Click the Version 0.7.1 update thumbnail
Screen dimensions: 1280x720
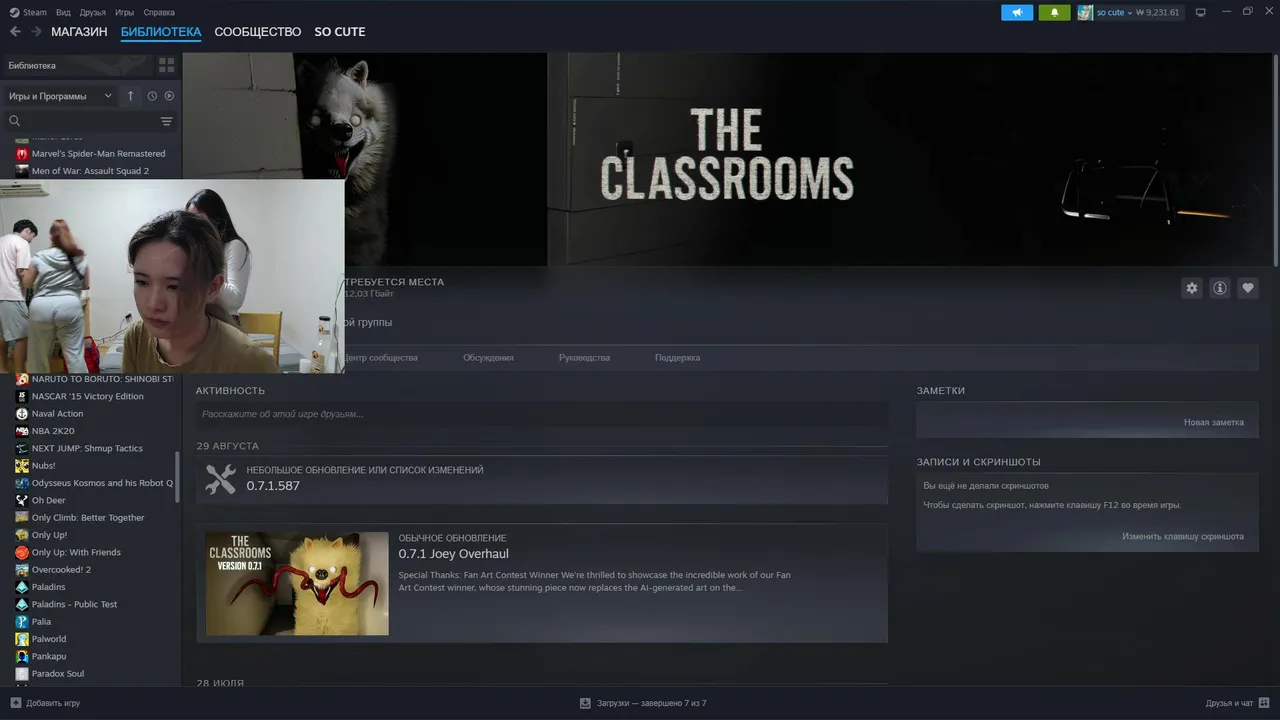(297, 583)
